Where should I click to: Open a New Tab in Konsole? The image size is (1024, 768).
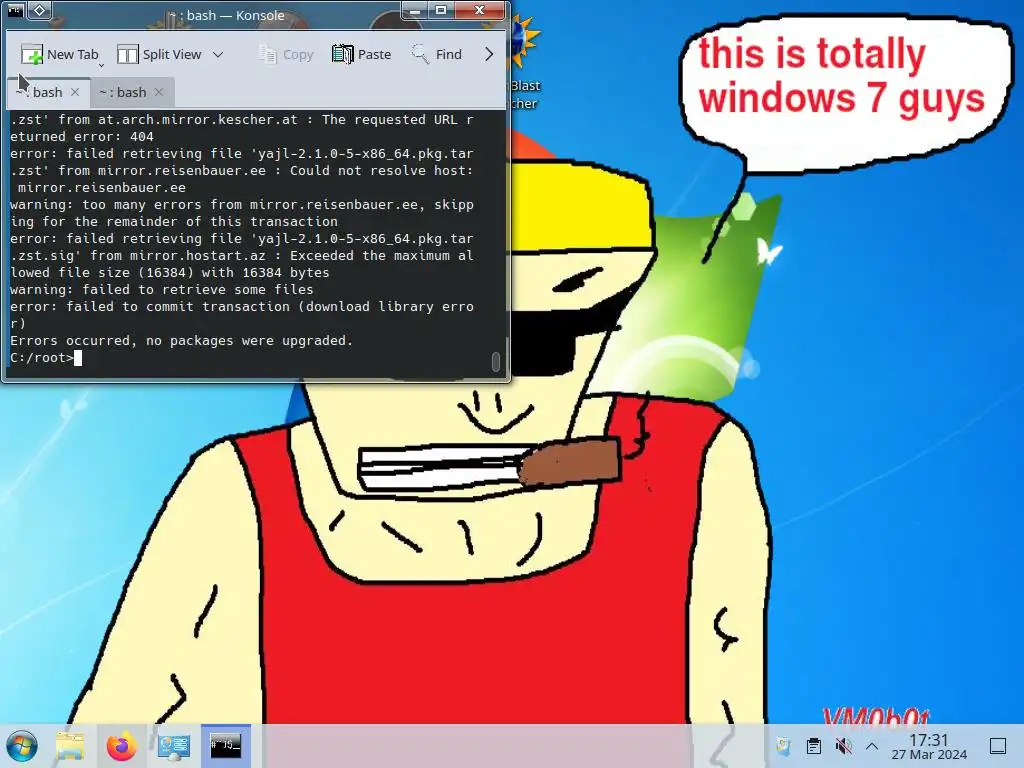pyautogui.click(x=59, y=55)
